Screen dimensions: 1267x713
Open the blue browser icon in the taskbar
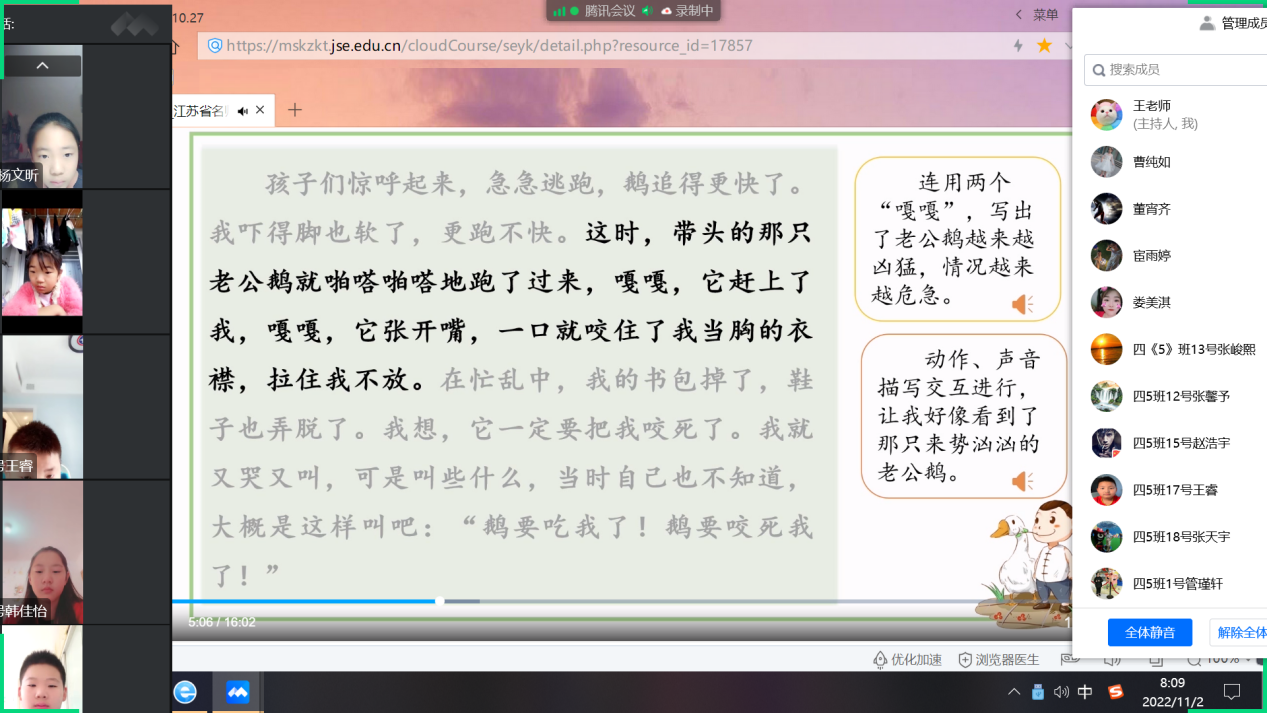[x=185, y=691]
